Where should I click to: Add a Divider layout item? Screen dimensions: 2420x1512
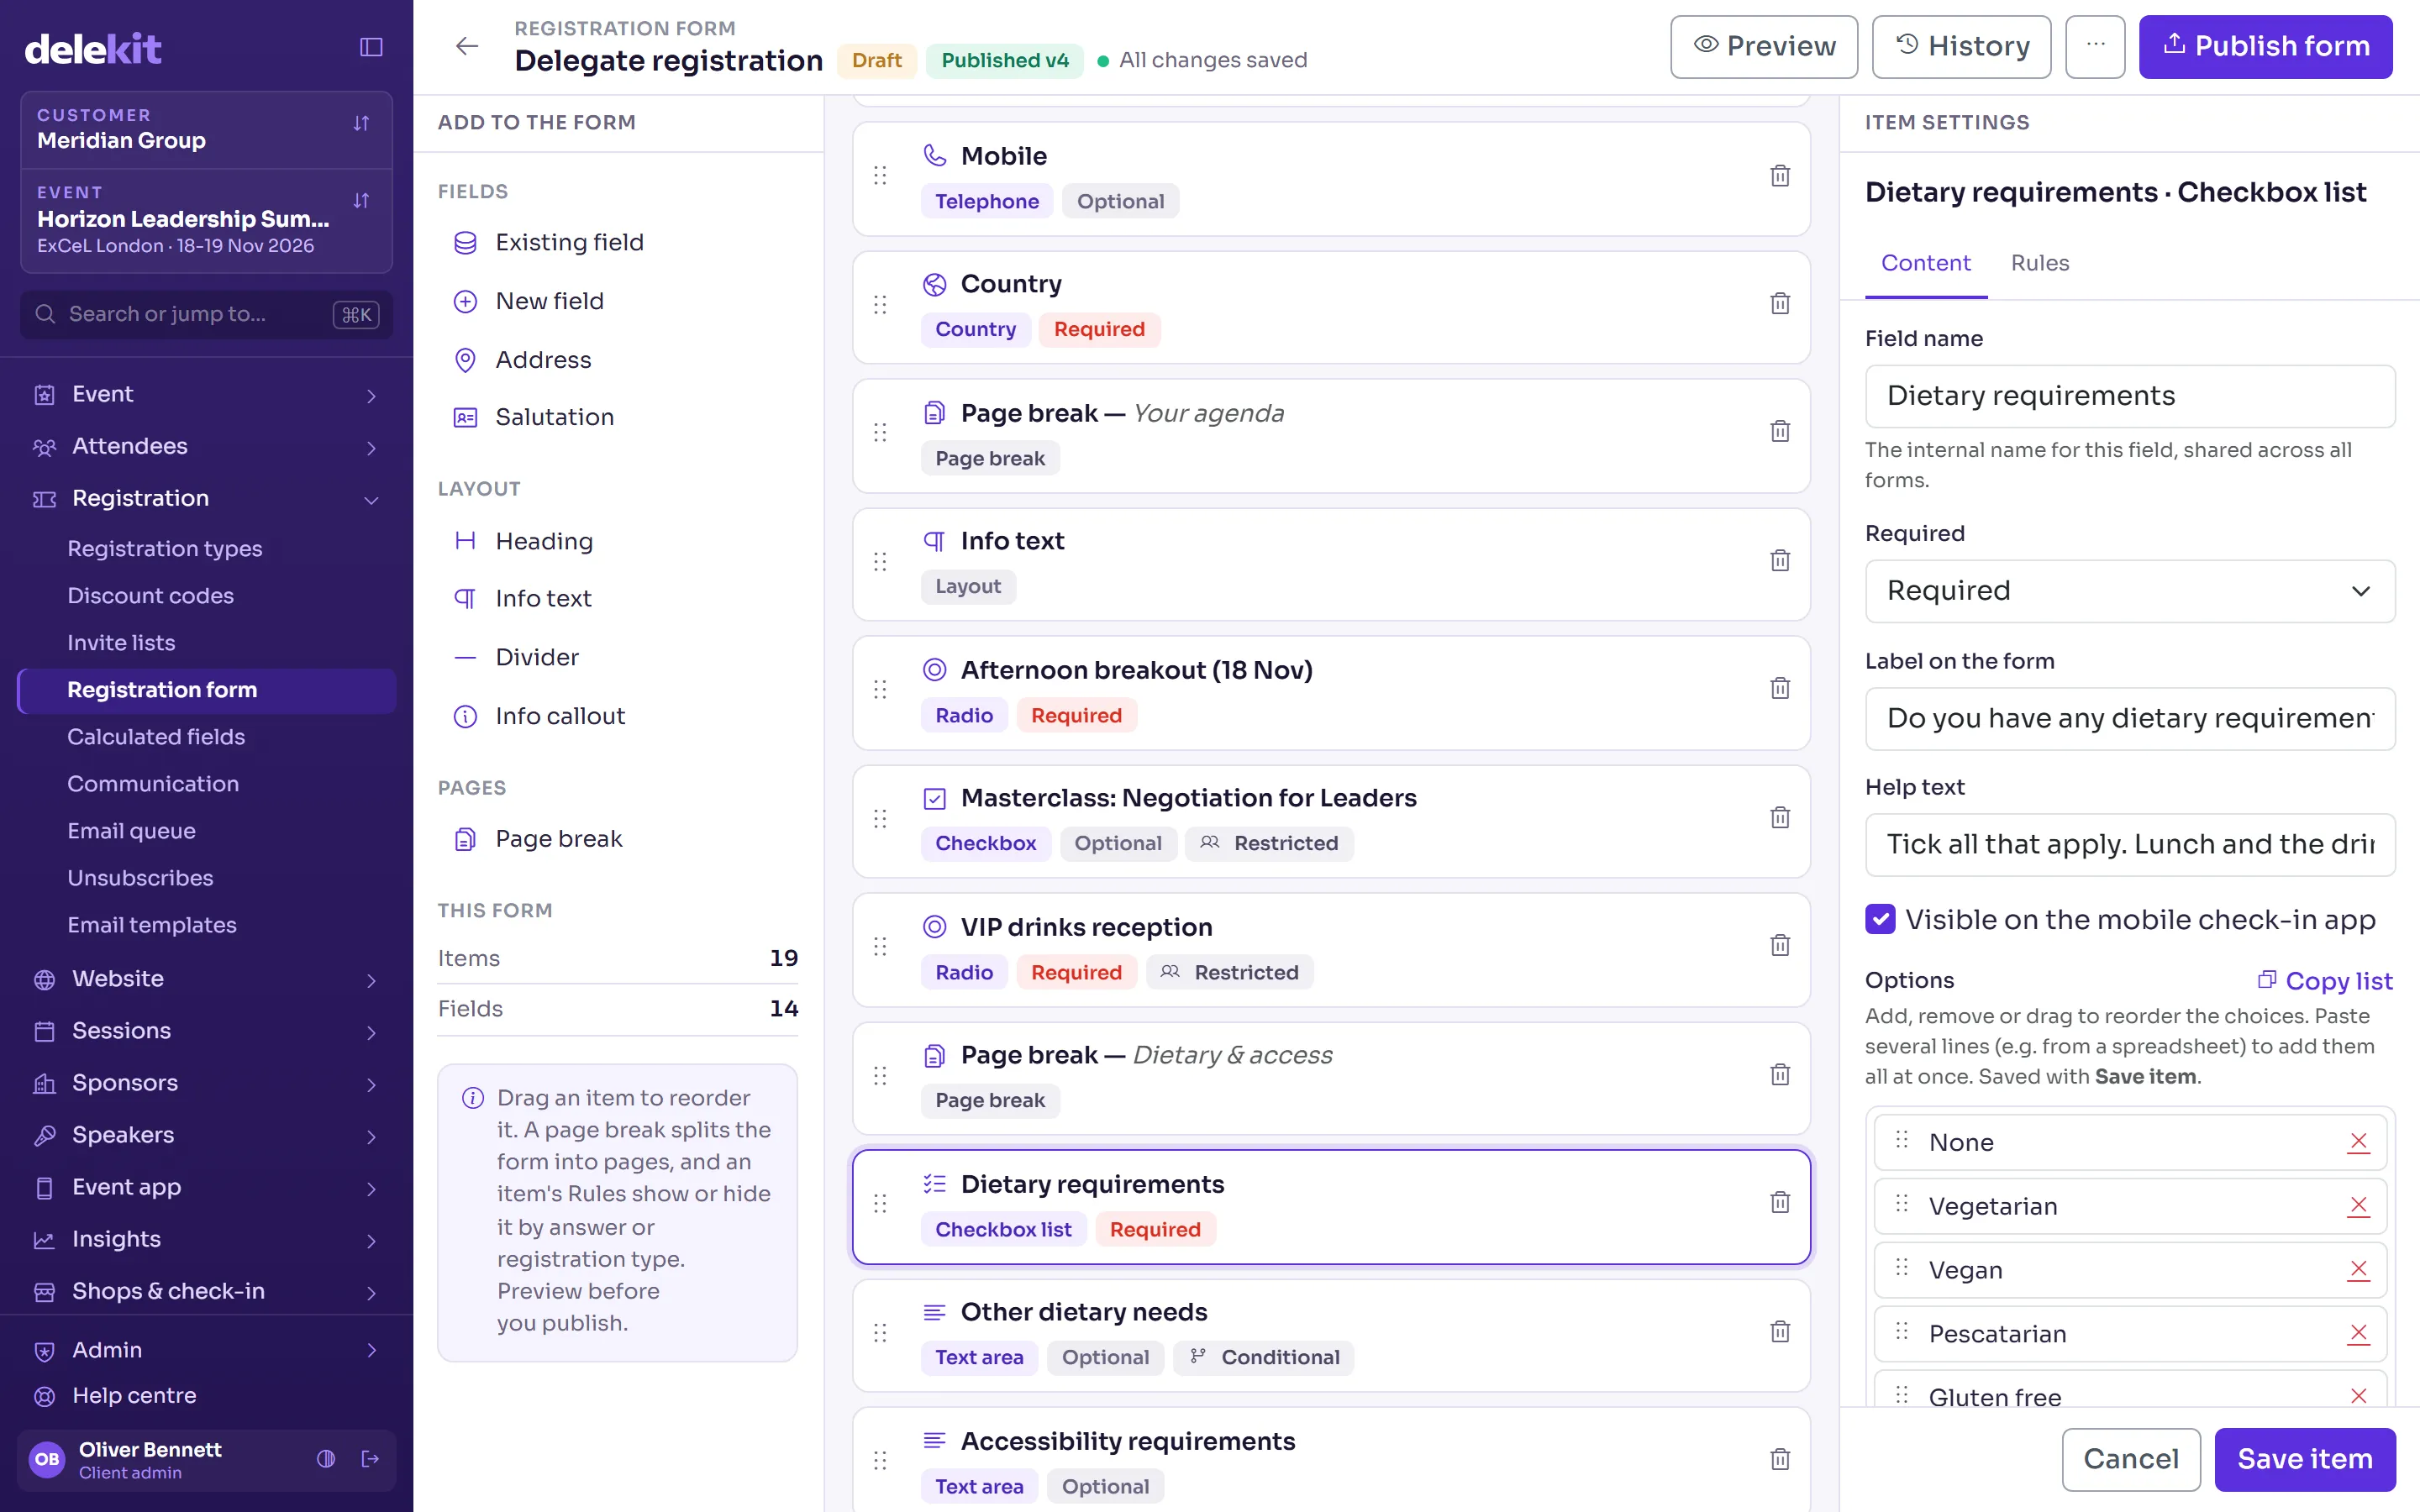(x=618, y=657)
